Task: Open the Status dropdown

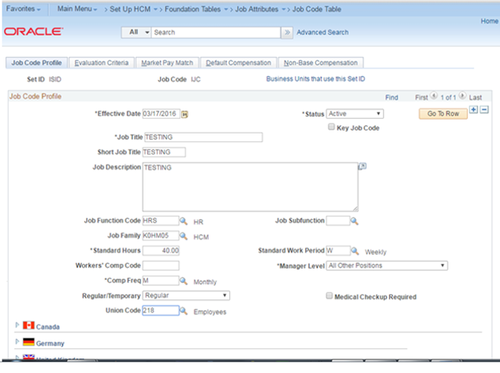Action: pos(355,114)
